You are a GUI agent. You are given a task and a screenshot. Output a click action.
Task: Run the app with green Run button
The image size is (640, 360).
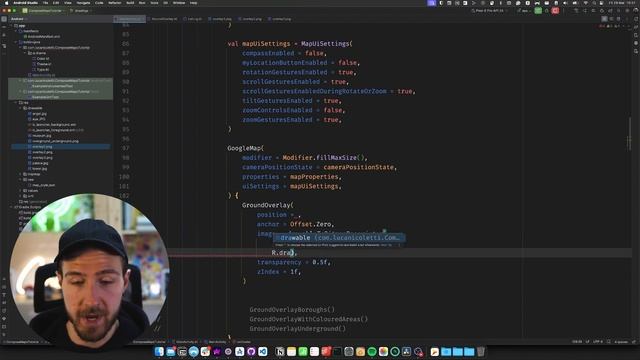coord(538,11)
